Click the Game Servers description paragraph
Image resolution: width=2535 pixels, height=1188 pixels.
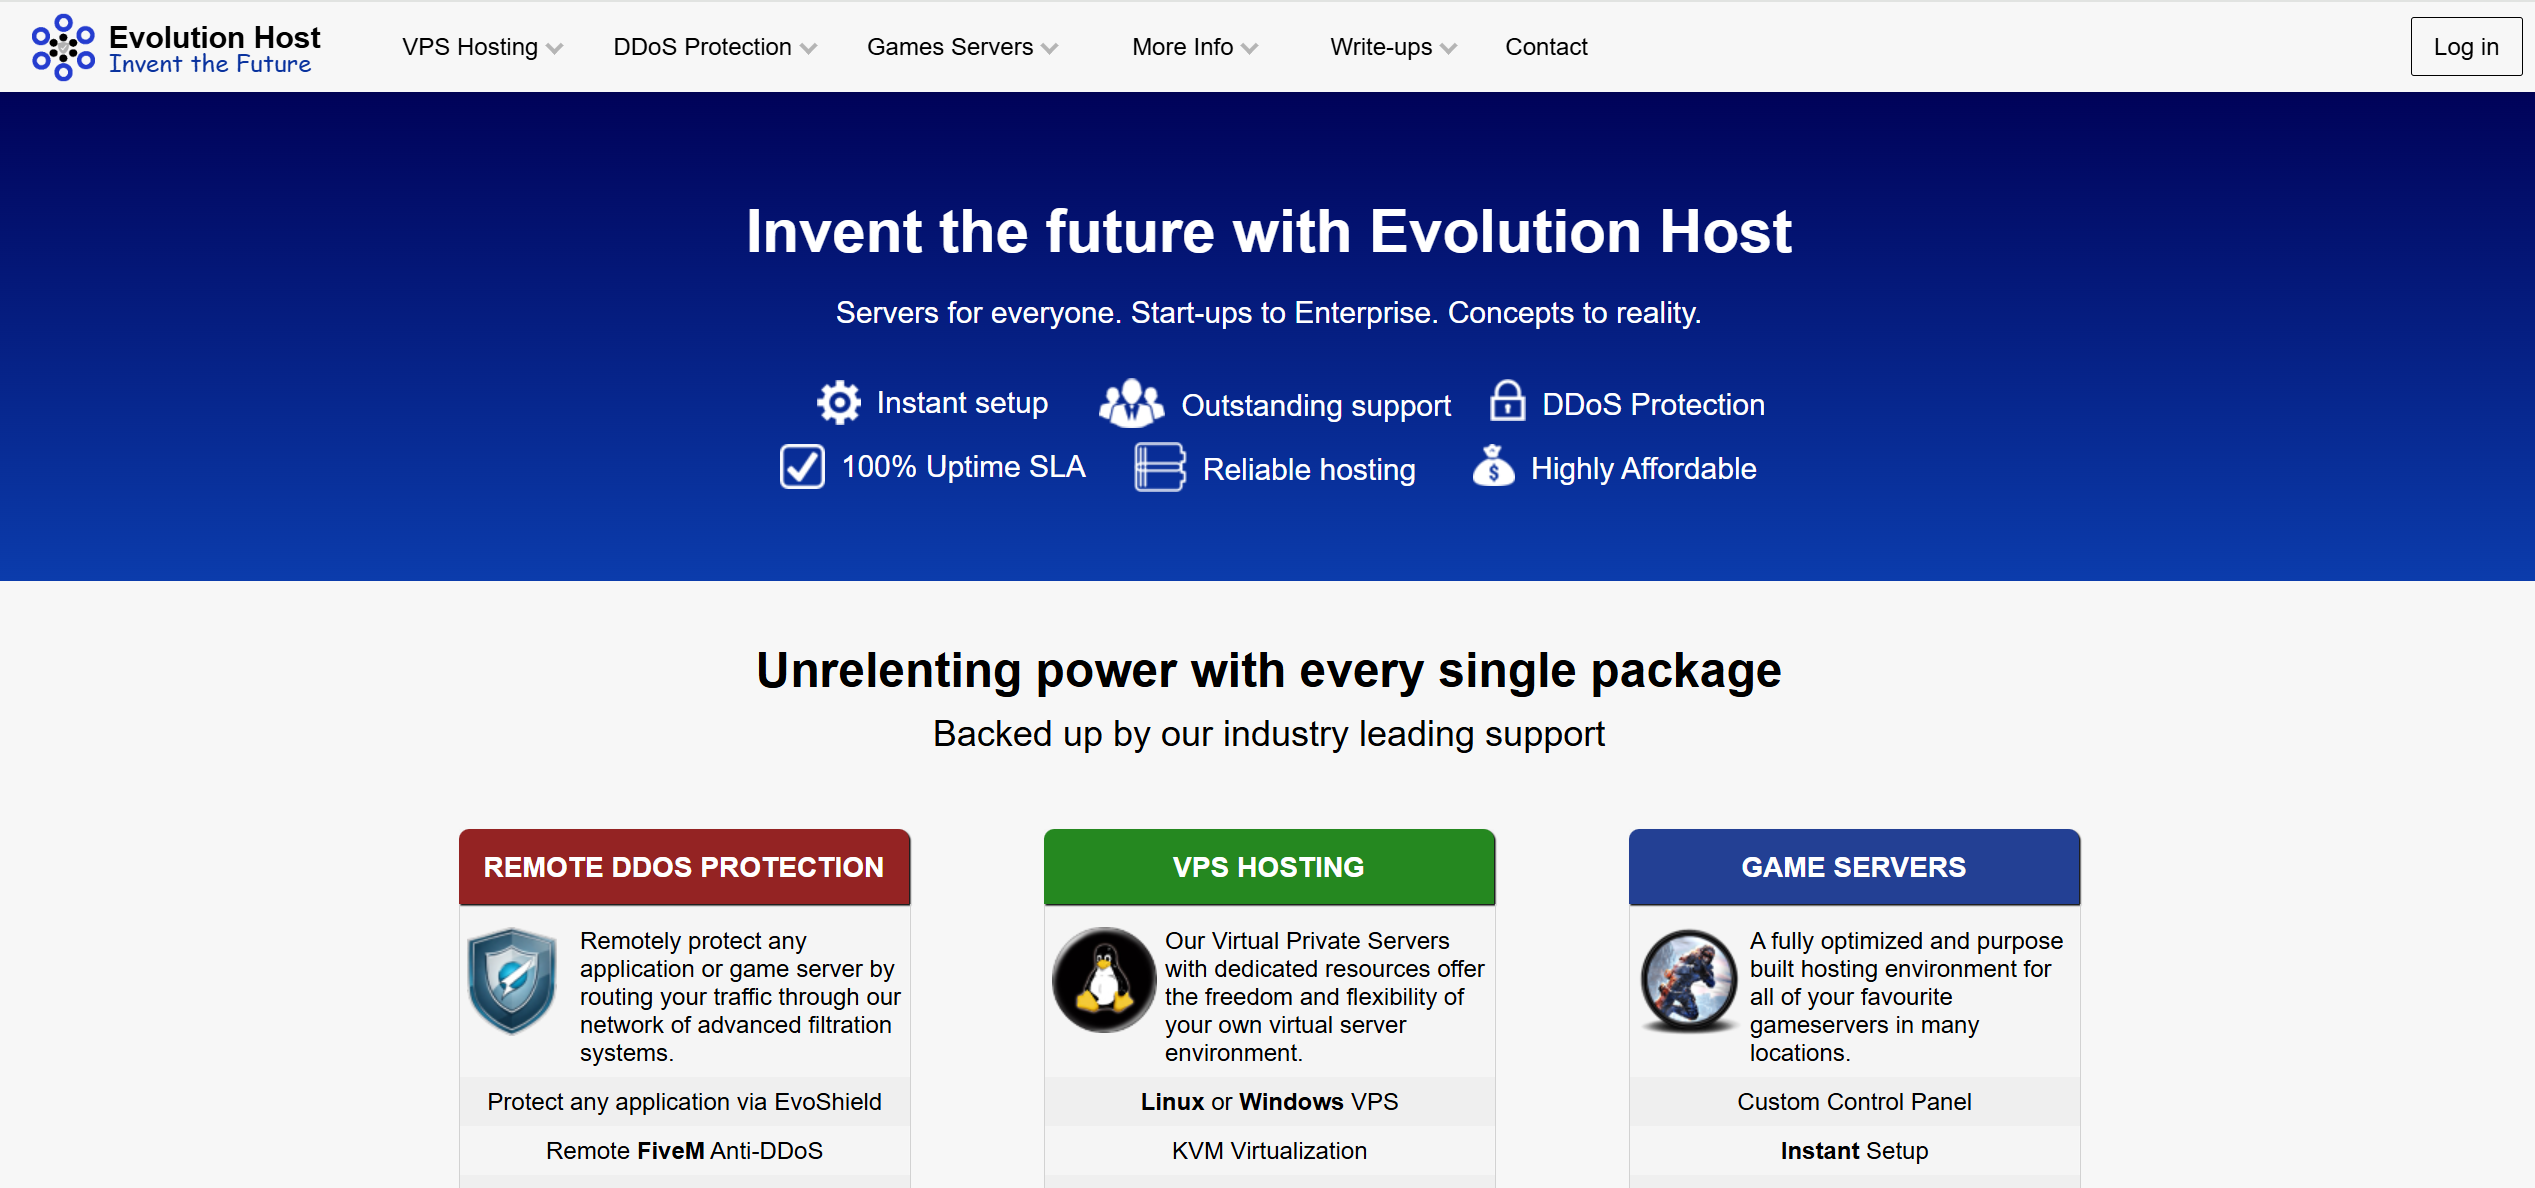pos(1906,997)
